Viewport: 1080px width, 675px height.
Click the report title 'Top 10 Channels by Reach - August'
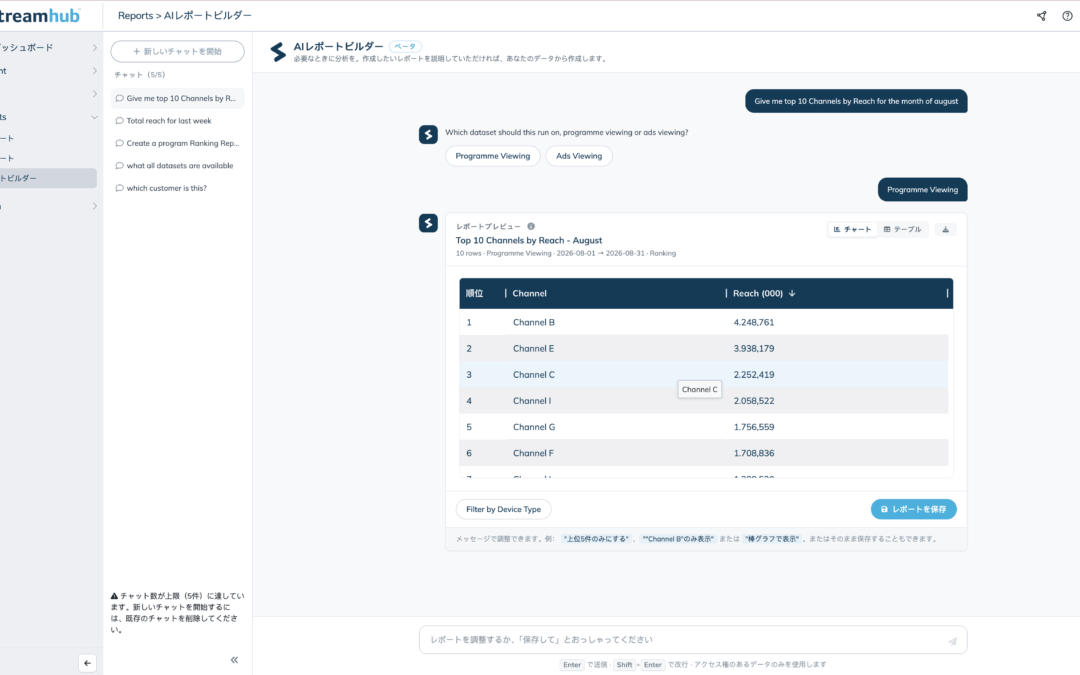click(529, 240)
